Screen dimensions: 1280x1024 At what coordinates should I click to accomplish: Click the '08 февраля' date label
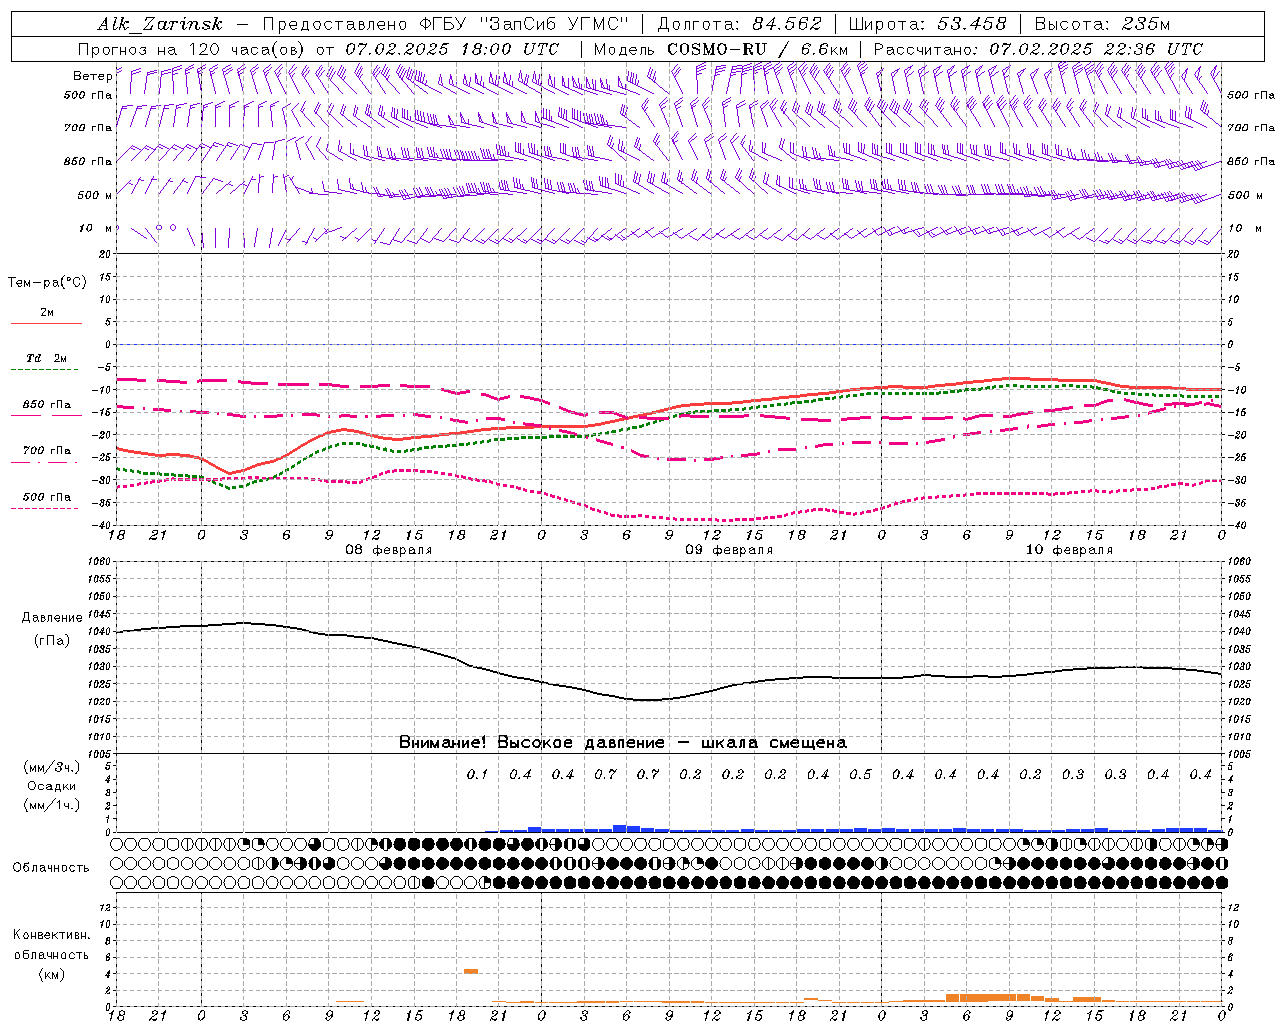pos(388,549)
